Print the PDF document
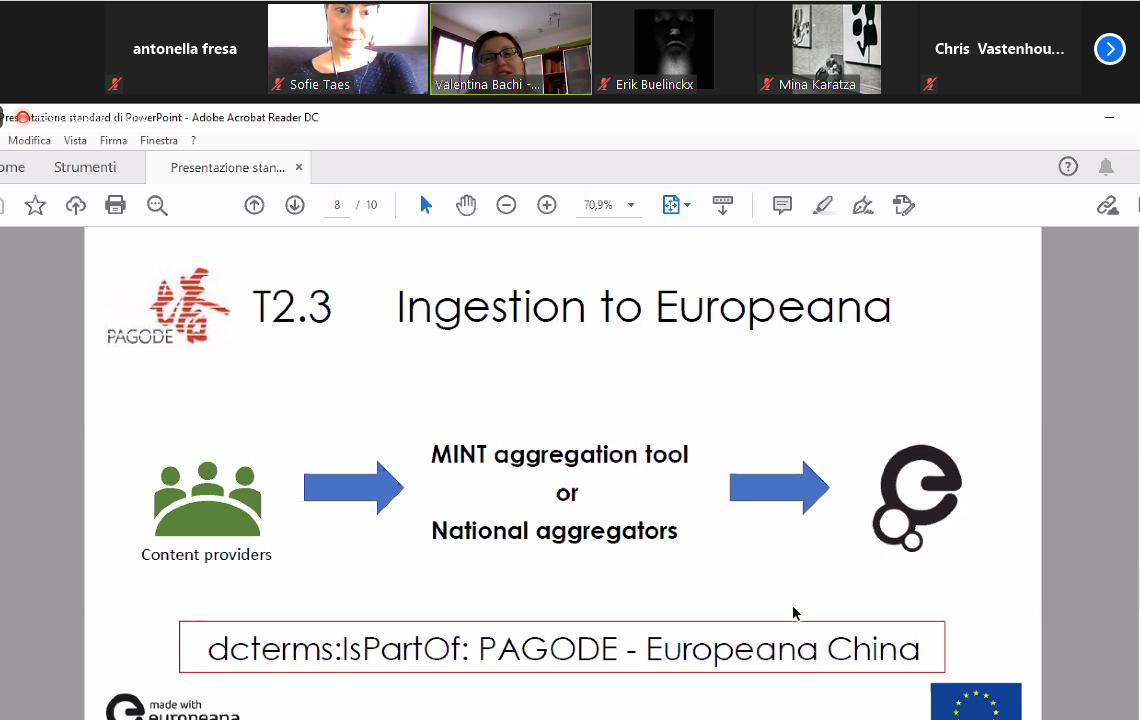This screenshot has width=1140, height=720. tap(116, 206)
